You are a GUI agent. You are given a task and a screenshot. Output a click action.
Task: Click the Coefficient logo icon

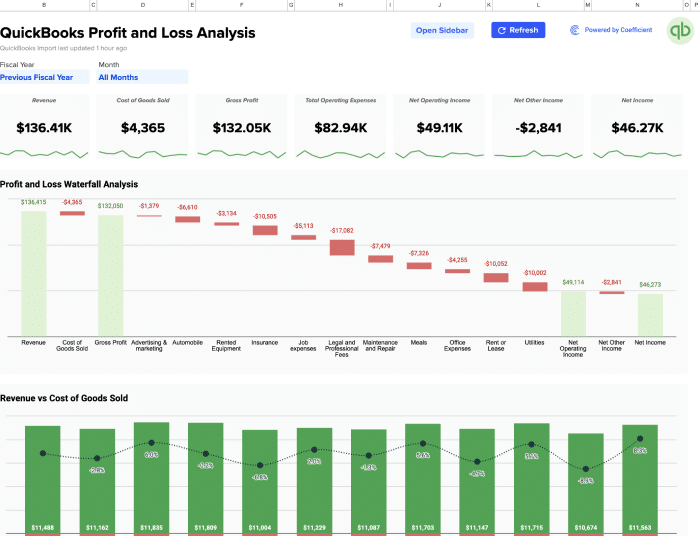(575, 30)
